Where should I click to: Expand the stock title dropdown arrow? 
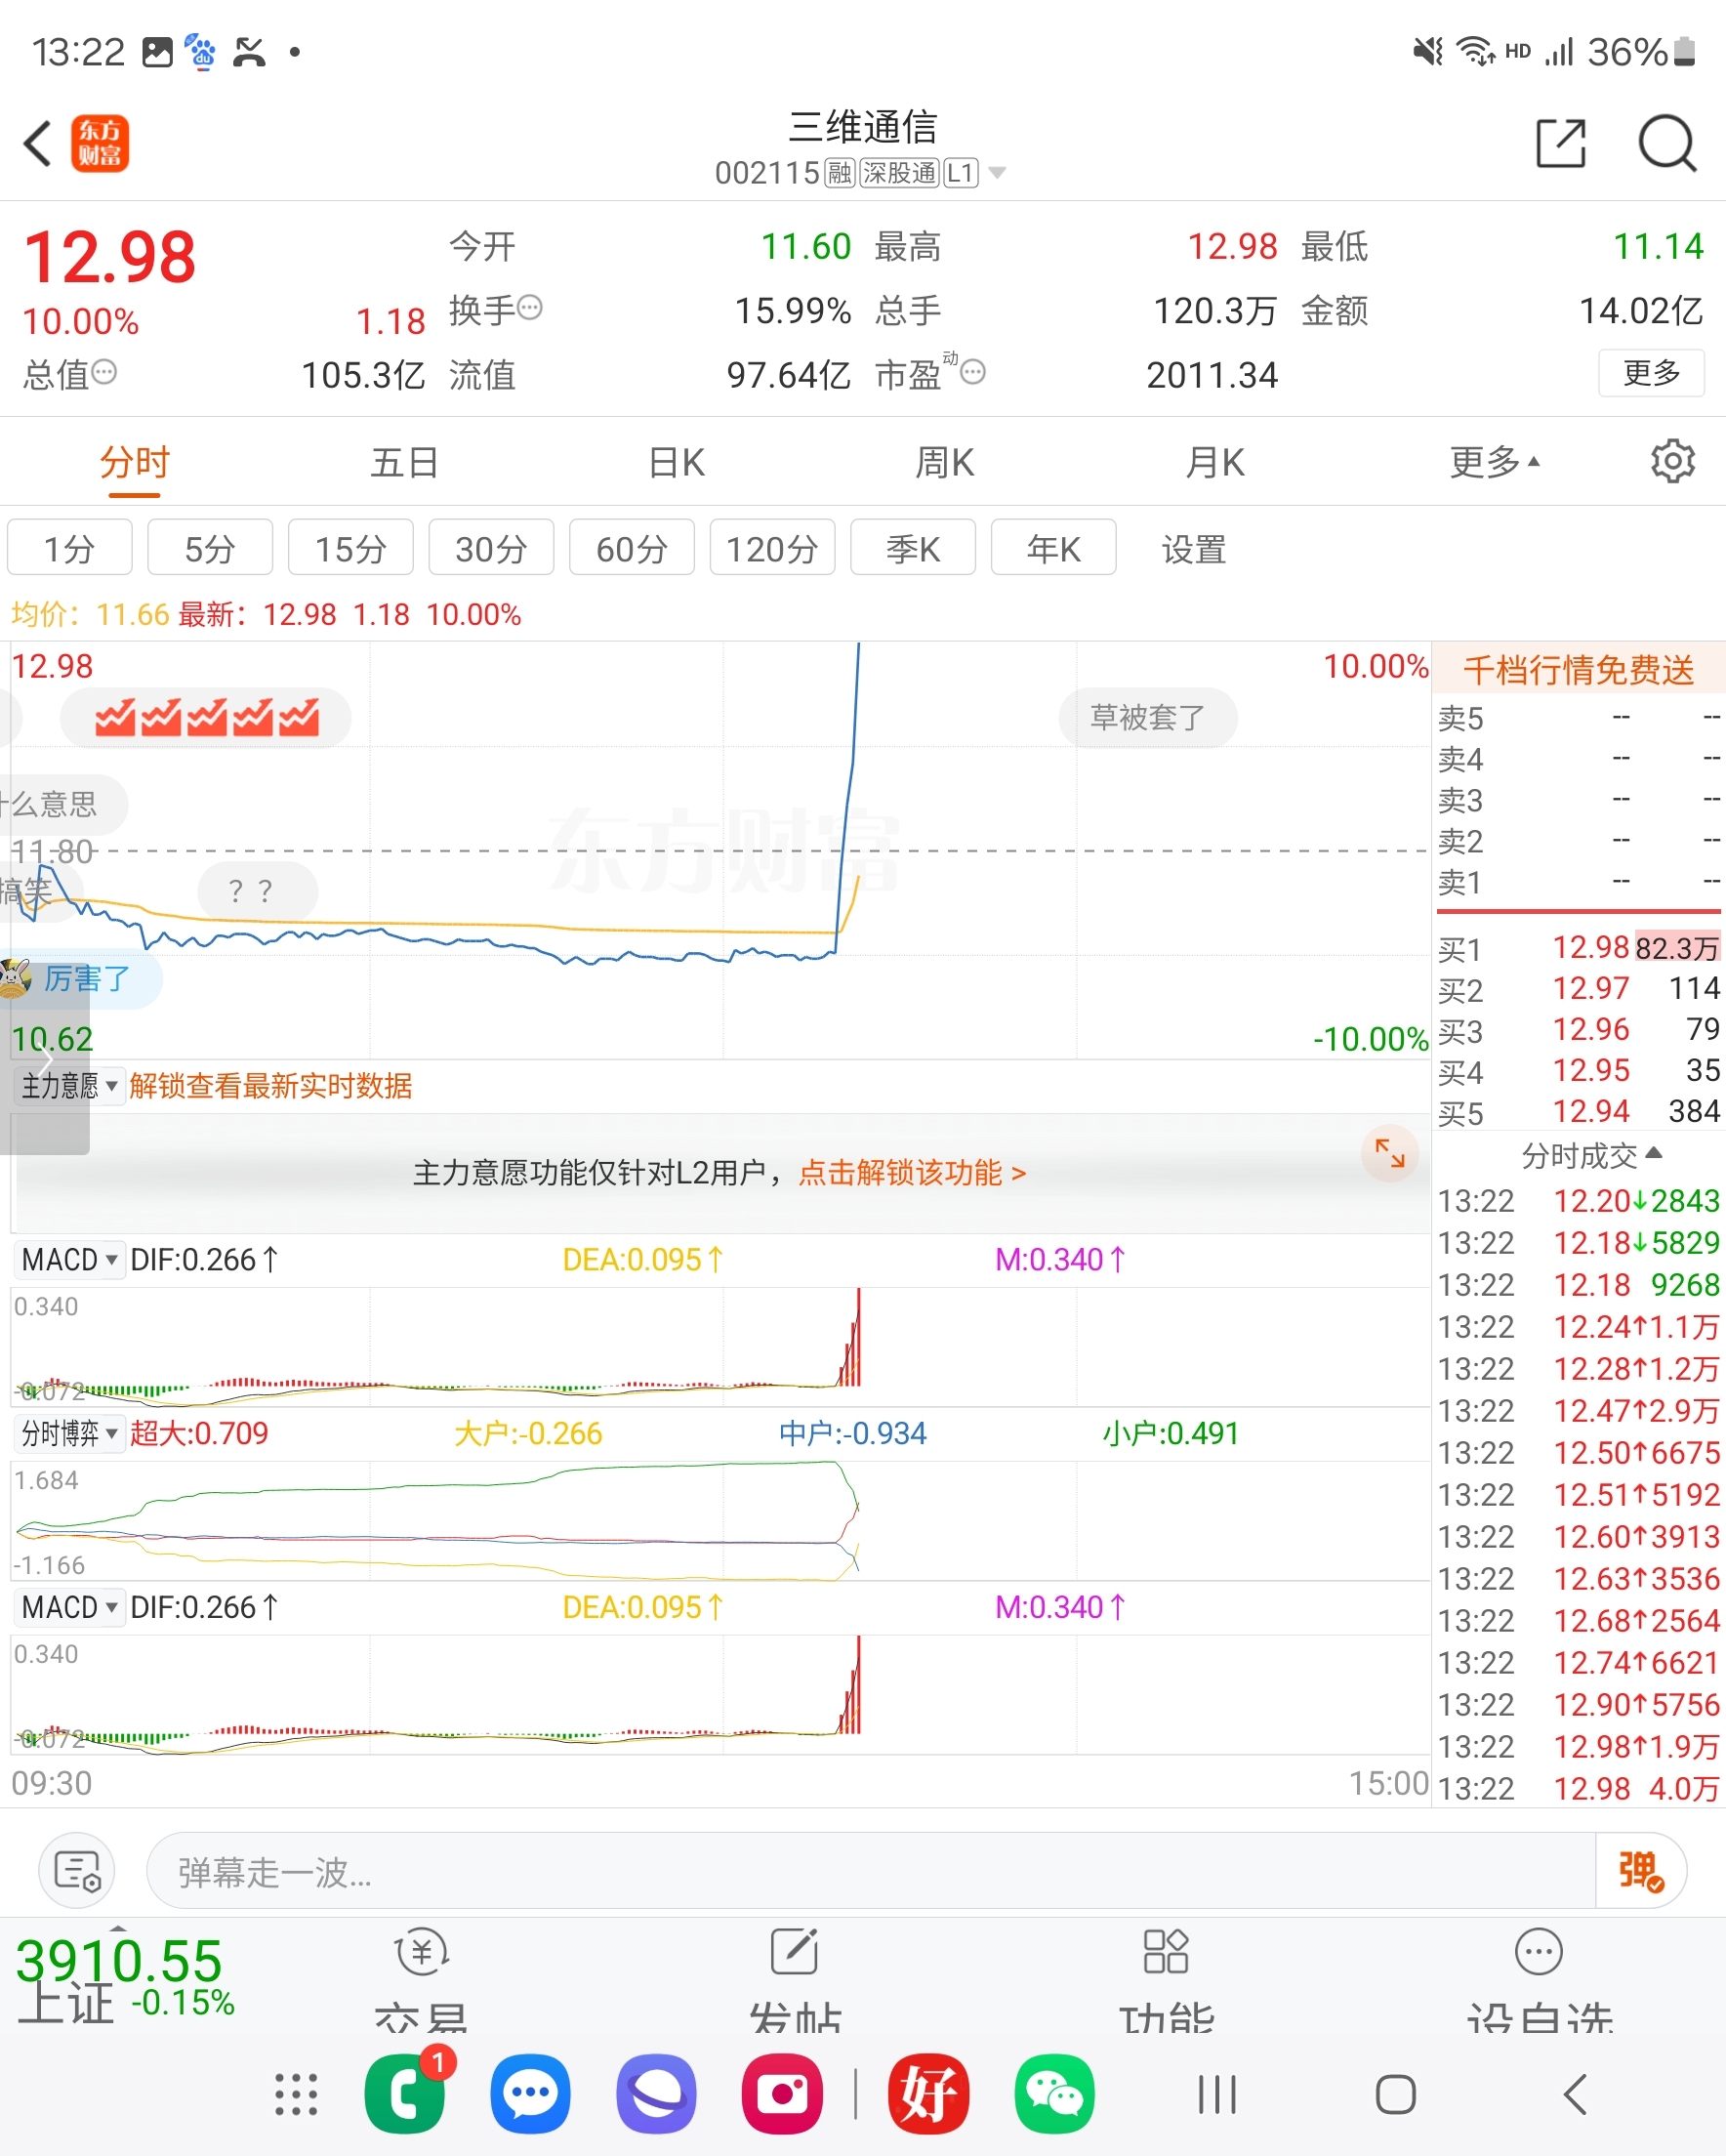[997, 173]
